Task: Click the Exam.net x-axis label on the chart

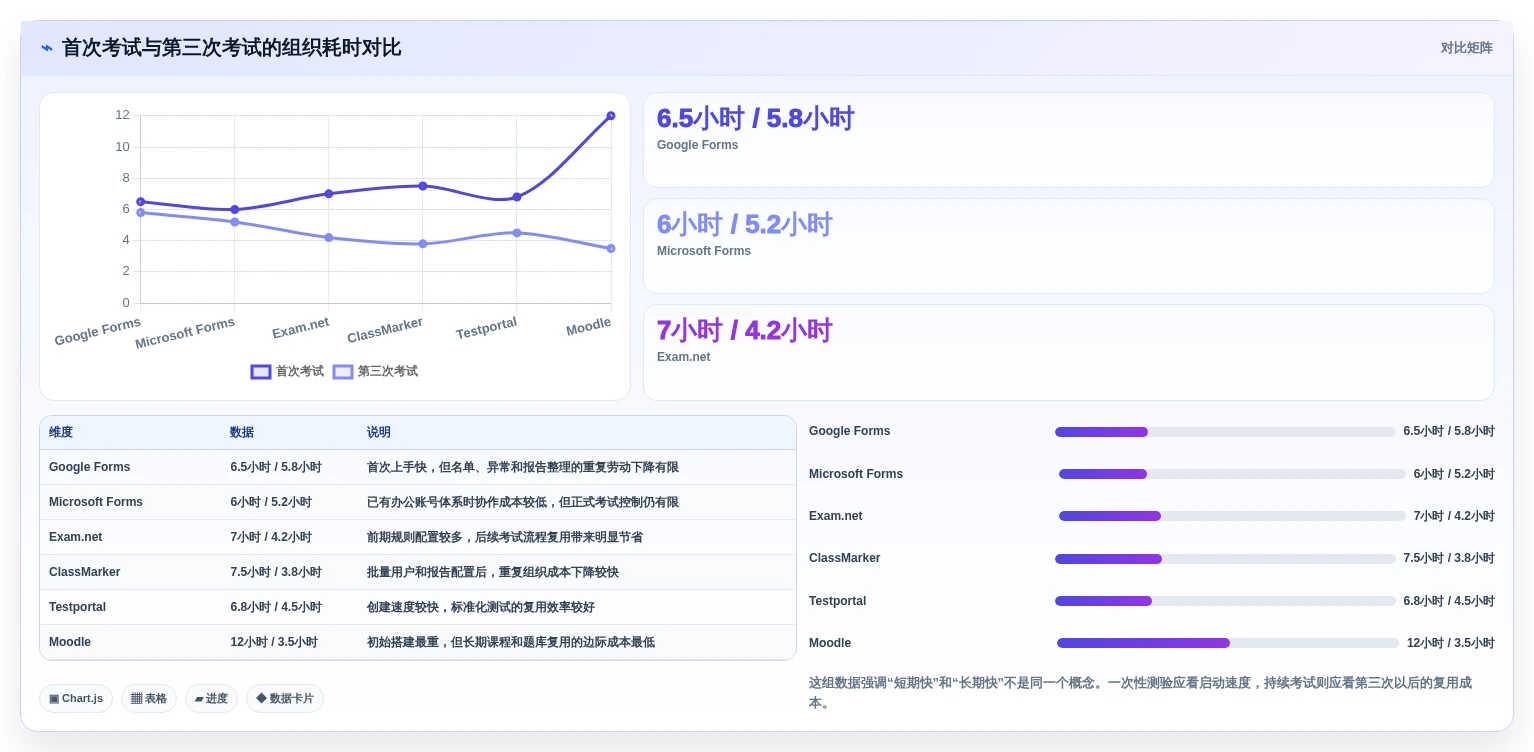Action: coord(301,328)
